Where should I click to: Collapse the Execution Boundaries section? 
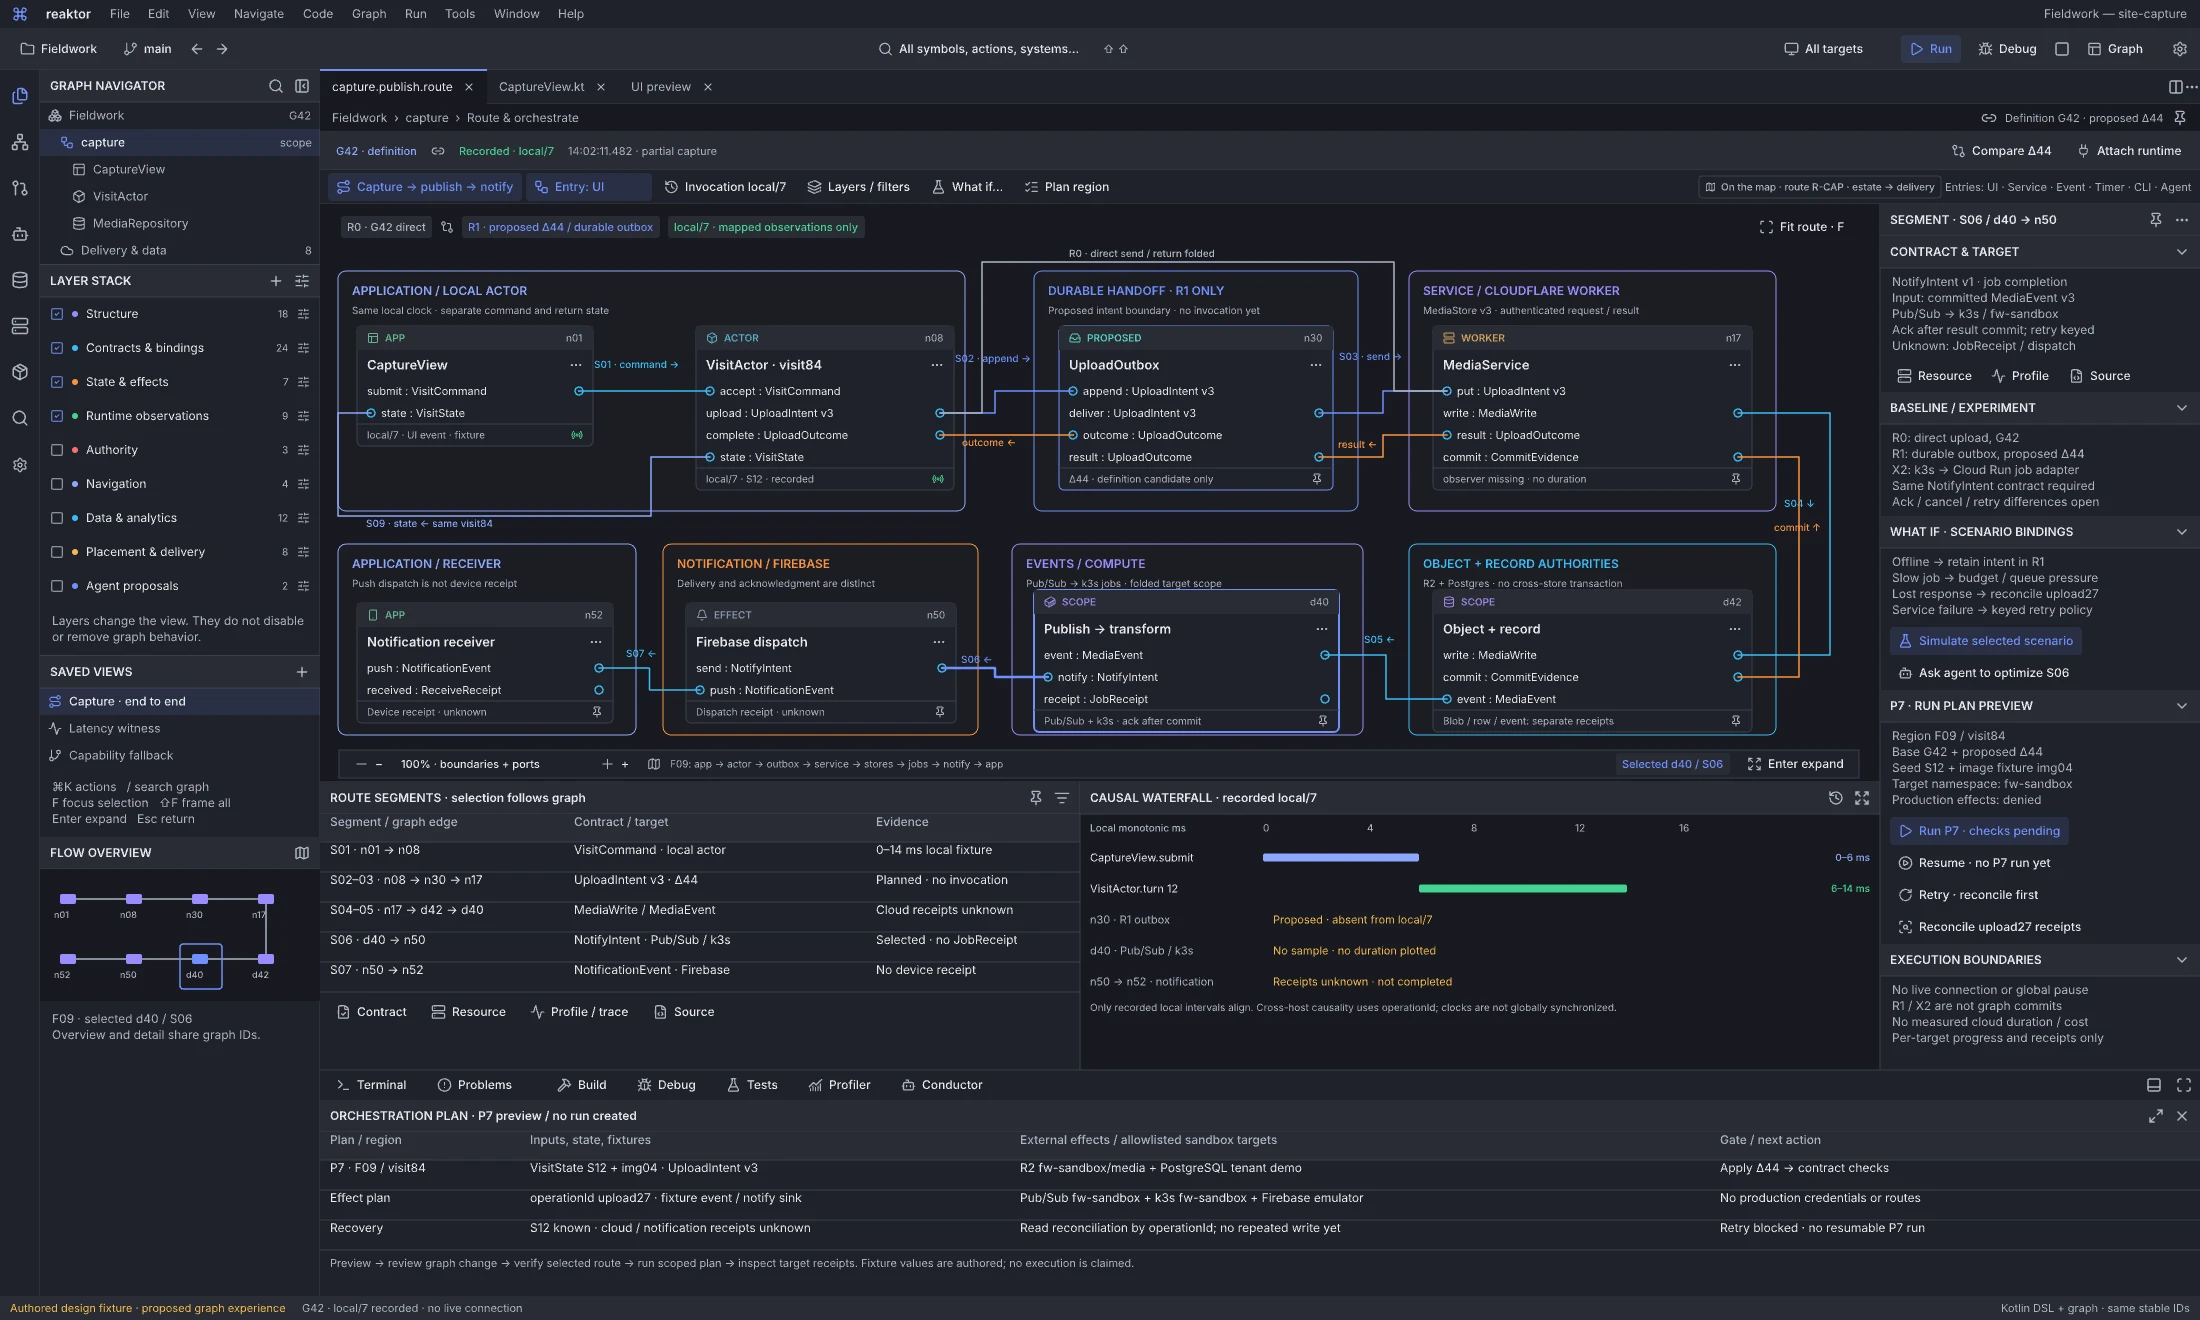pyautogui.click(x=2182, y=960)
